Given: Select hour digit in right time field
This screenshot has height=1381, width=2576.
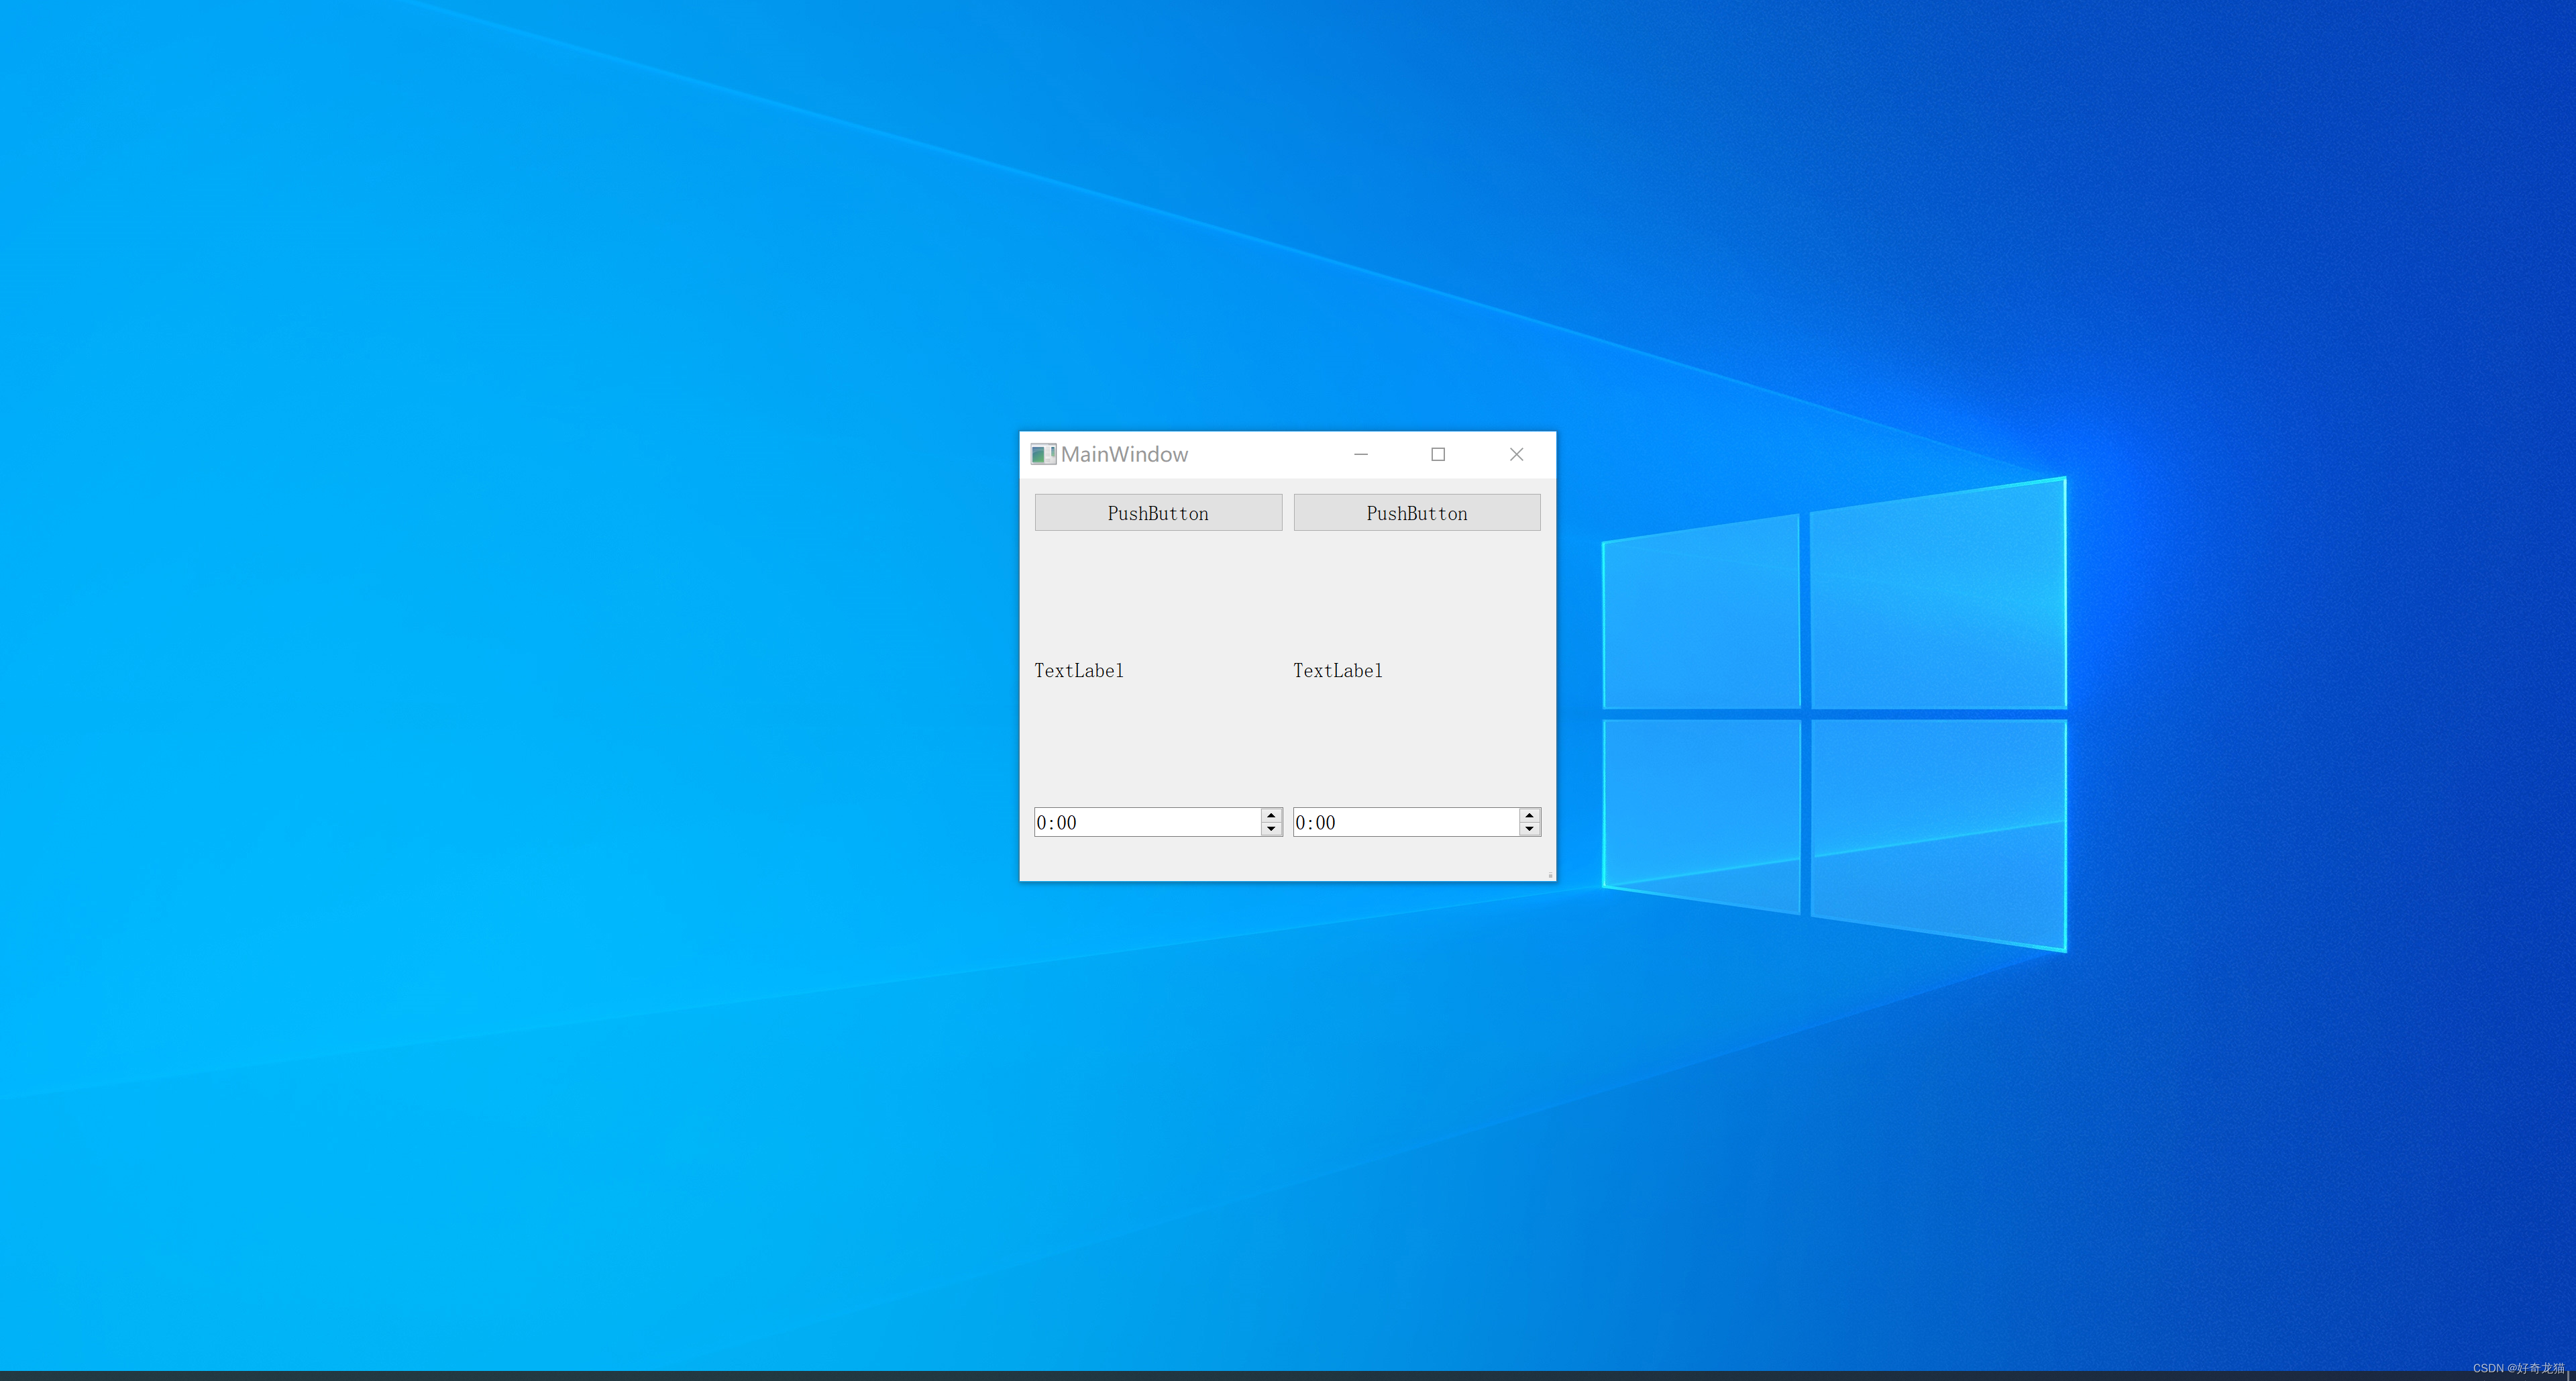Looking at the screenshot, I should [x=1301, y=823].
